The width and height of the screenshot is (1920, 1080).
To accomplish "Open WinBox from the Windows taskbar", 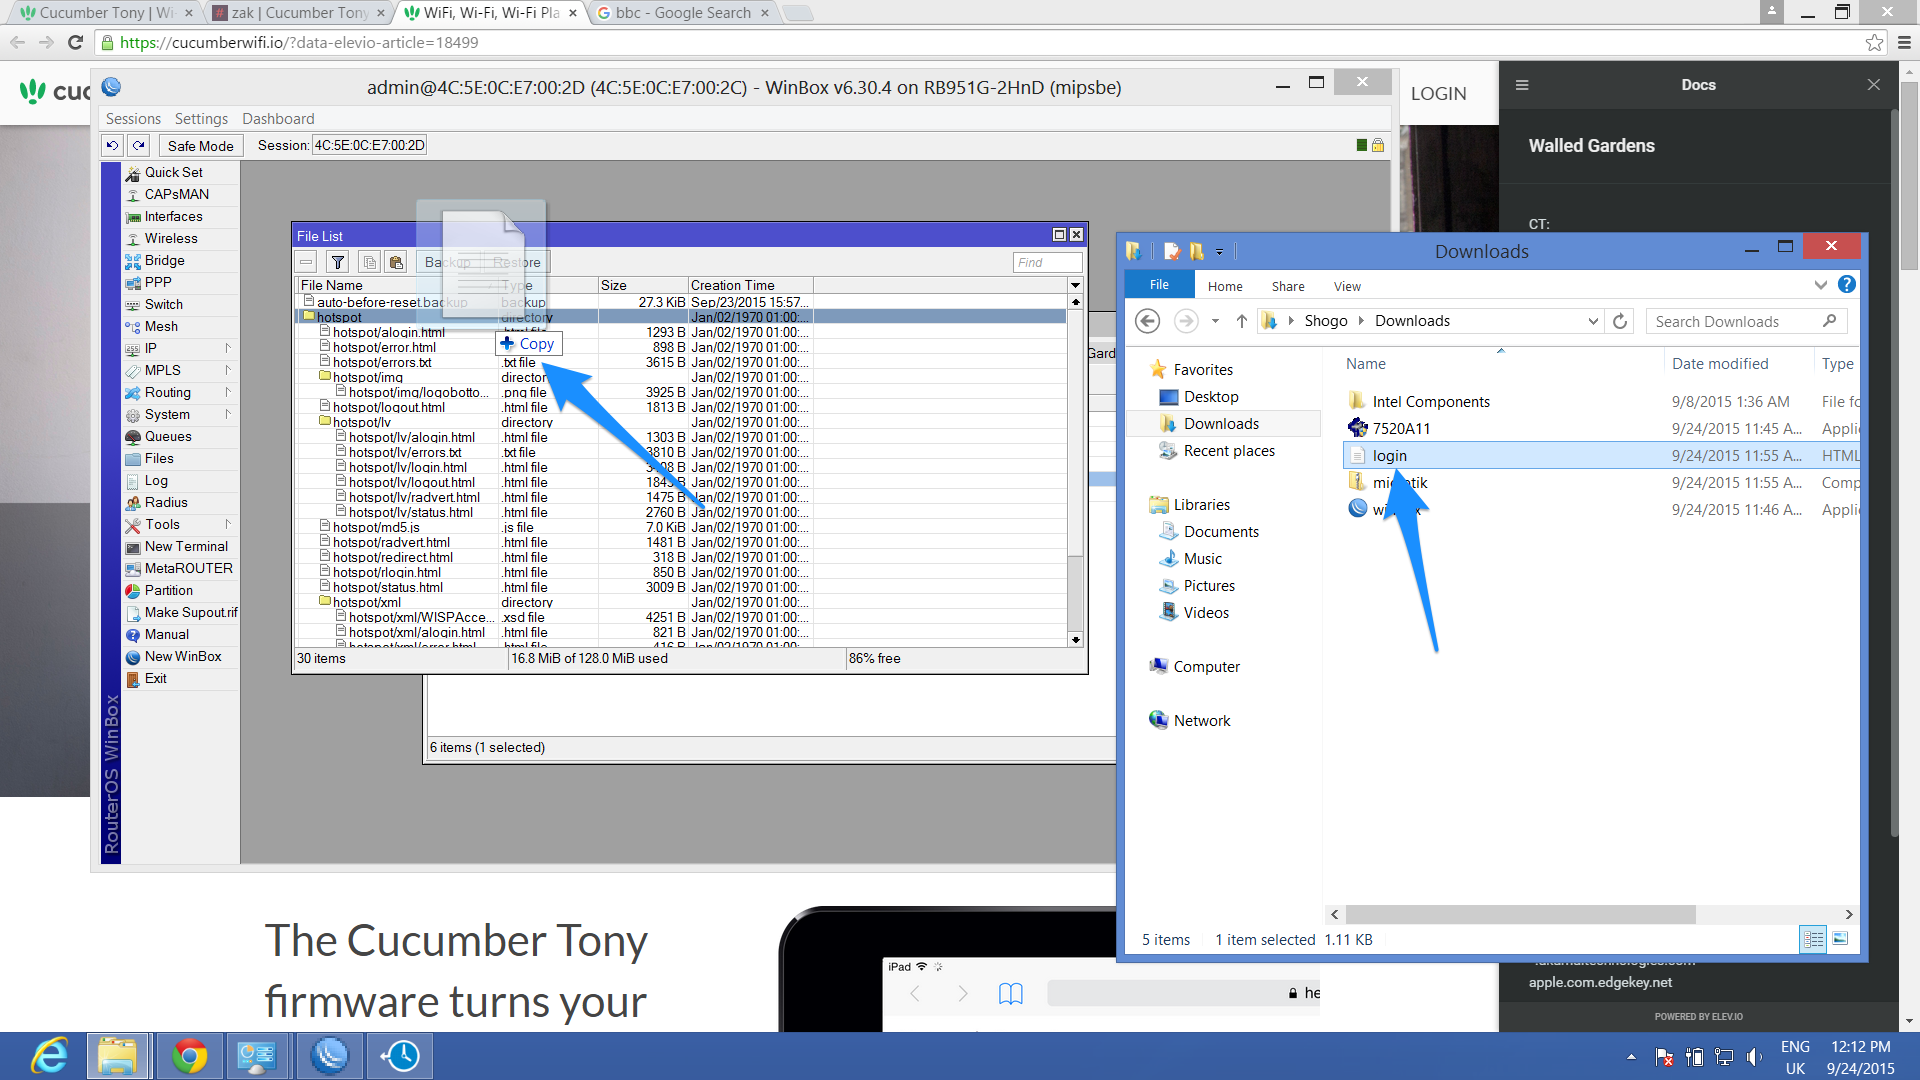I will pyautogui.click(x=329, y=1056).
